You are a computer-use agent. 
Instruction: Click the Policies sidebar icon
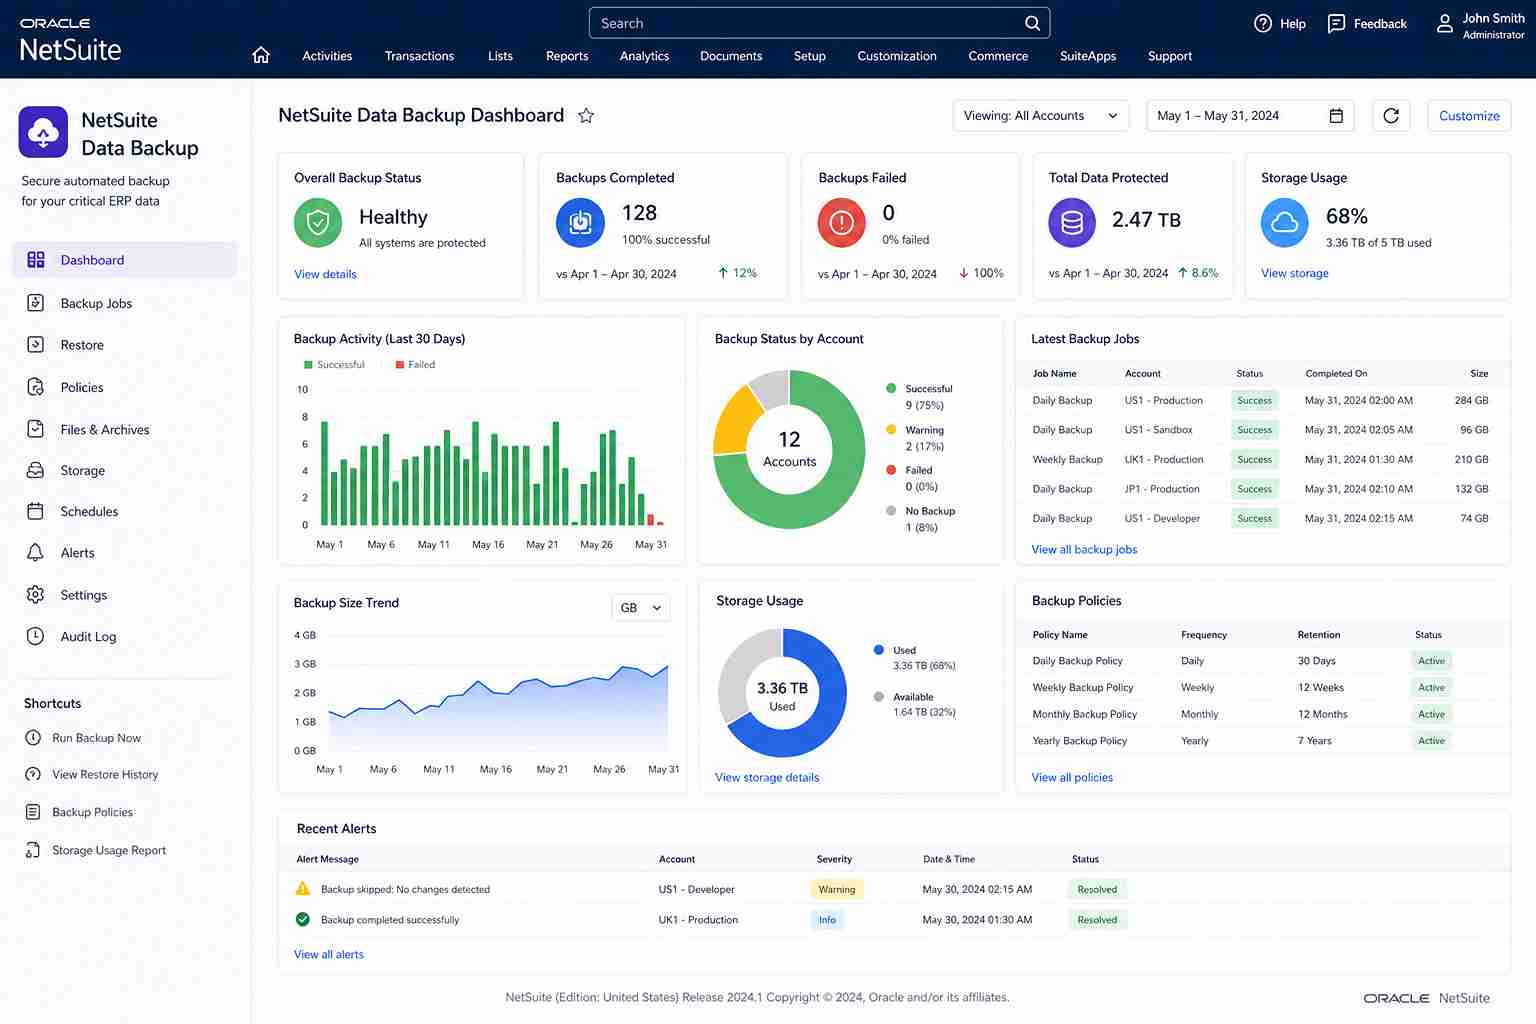click(x=36, y=387)
